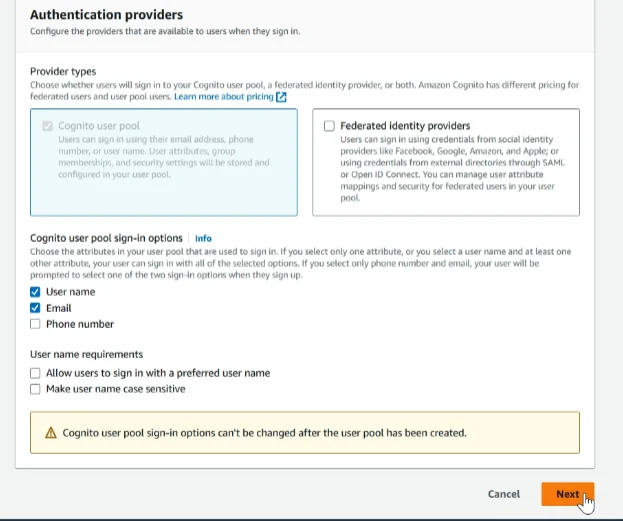Click the Cognito user pool card description
The height and width of the screenshot is (521, 623).
[x=164, y=157]
